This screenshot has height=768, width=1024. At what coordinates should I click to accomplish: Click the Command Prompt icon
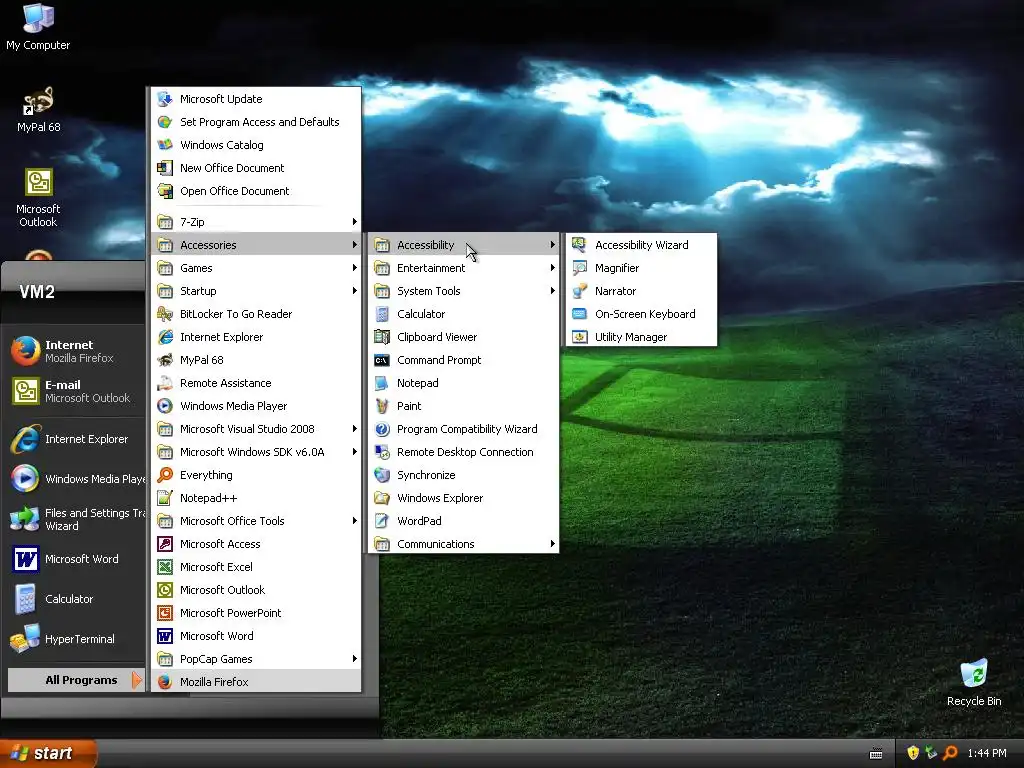(382, 360)
